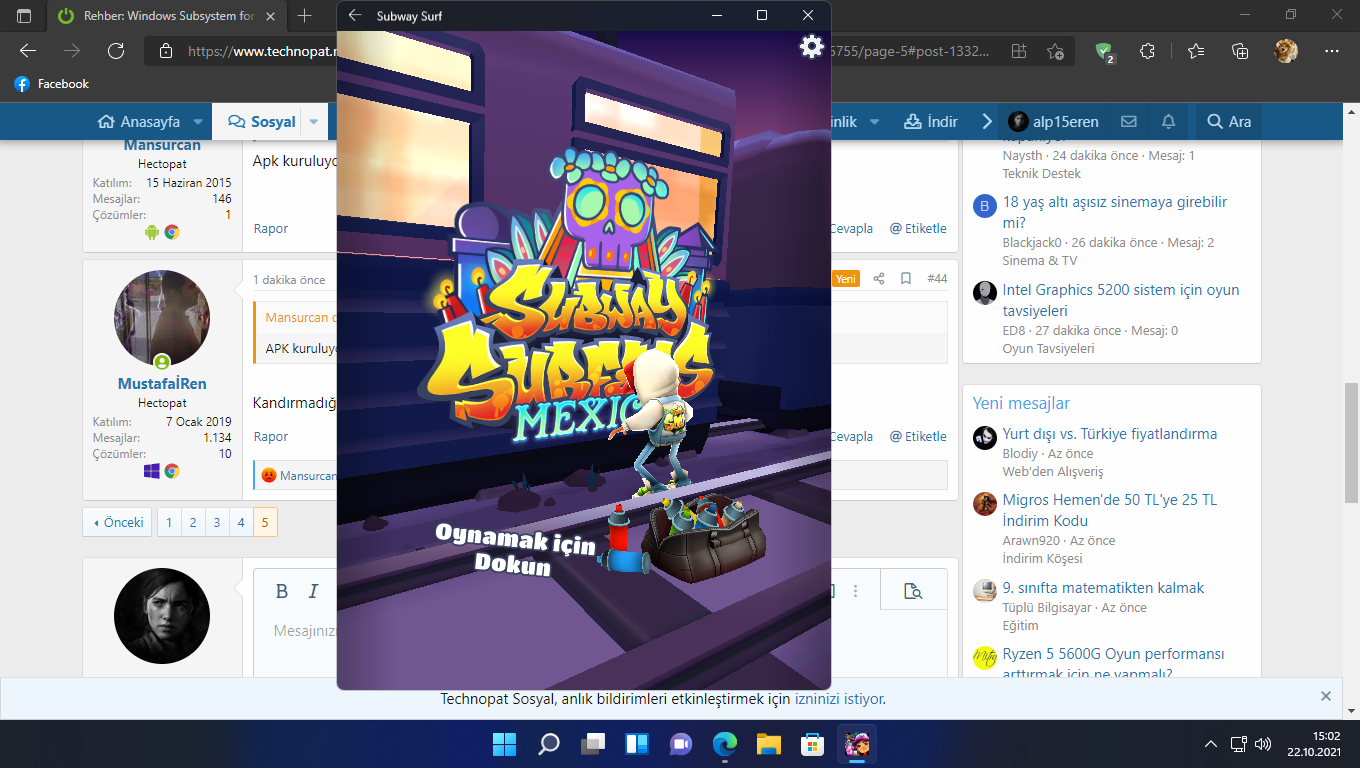Open a new browser tab
The image size is (1360, 768).
coord(305,16)
